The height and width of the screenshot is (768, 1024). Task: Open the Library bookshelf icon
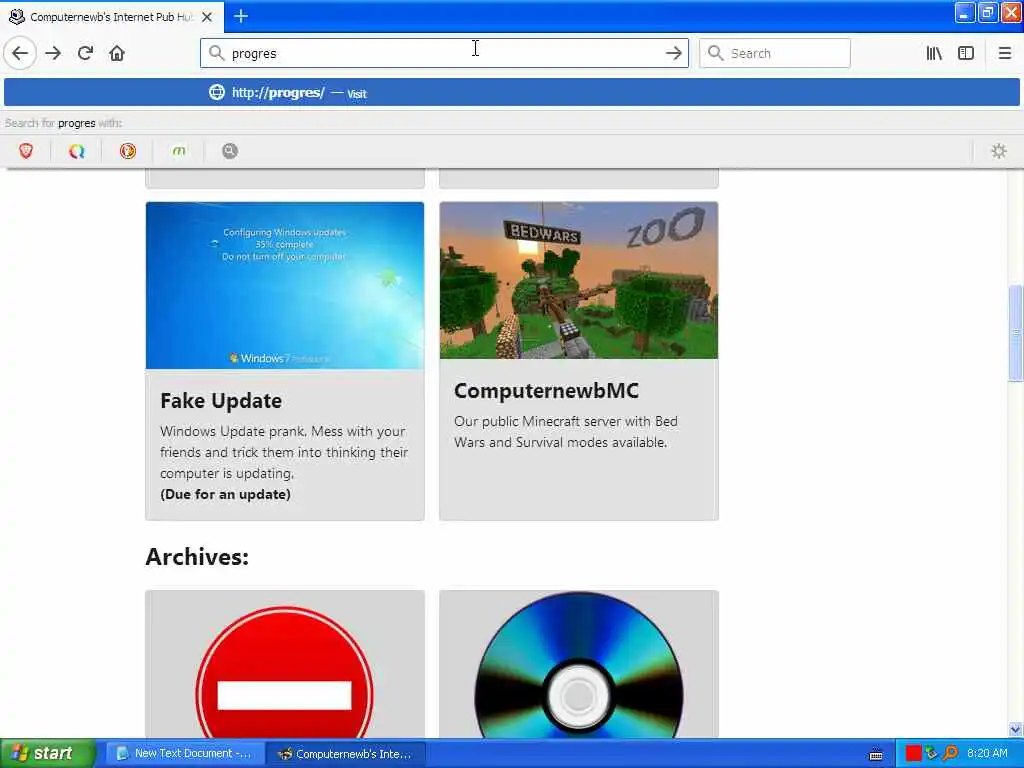point(934,54)
